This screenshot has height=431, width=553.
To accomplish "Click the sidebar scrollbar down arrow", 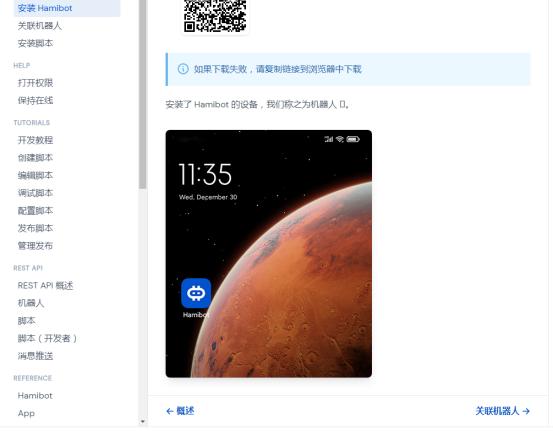I will click(142, 421).
